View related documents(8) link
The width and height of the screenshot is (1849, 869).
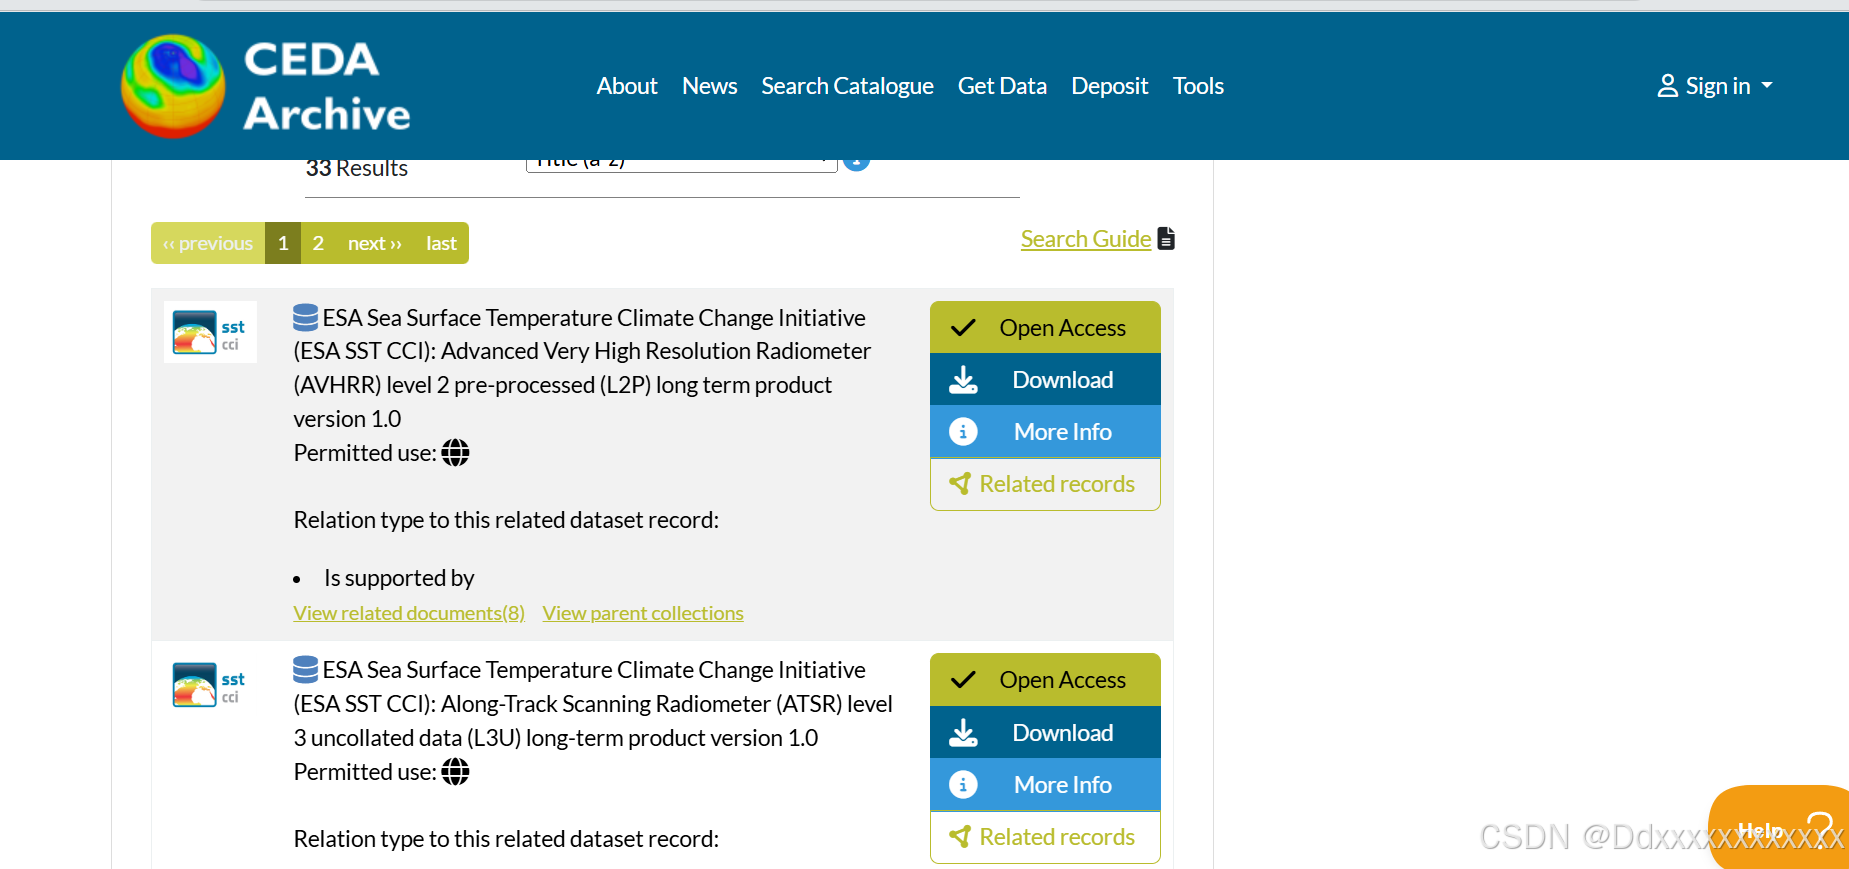[409, 613]
